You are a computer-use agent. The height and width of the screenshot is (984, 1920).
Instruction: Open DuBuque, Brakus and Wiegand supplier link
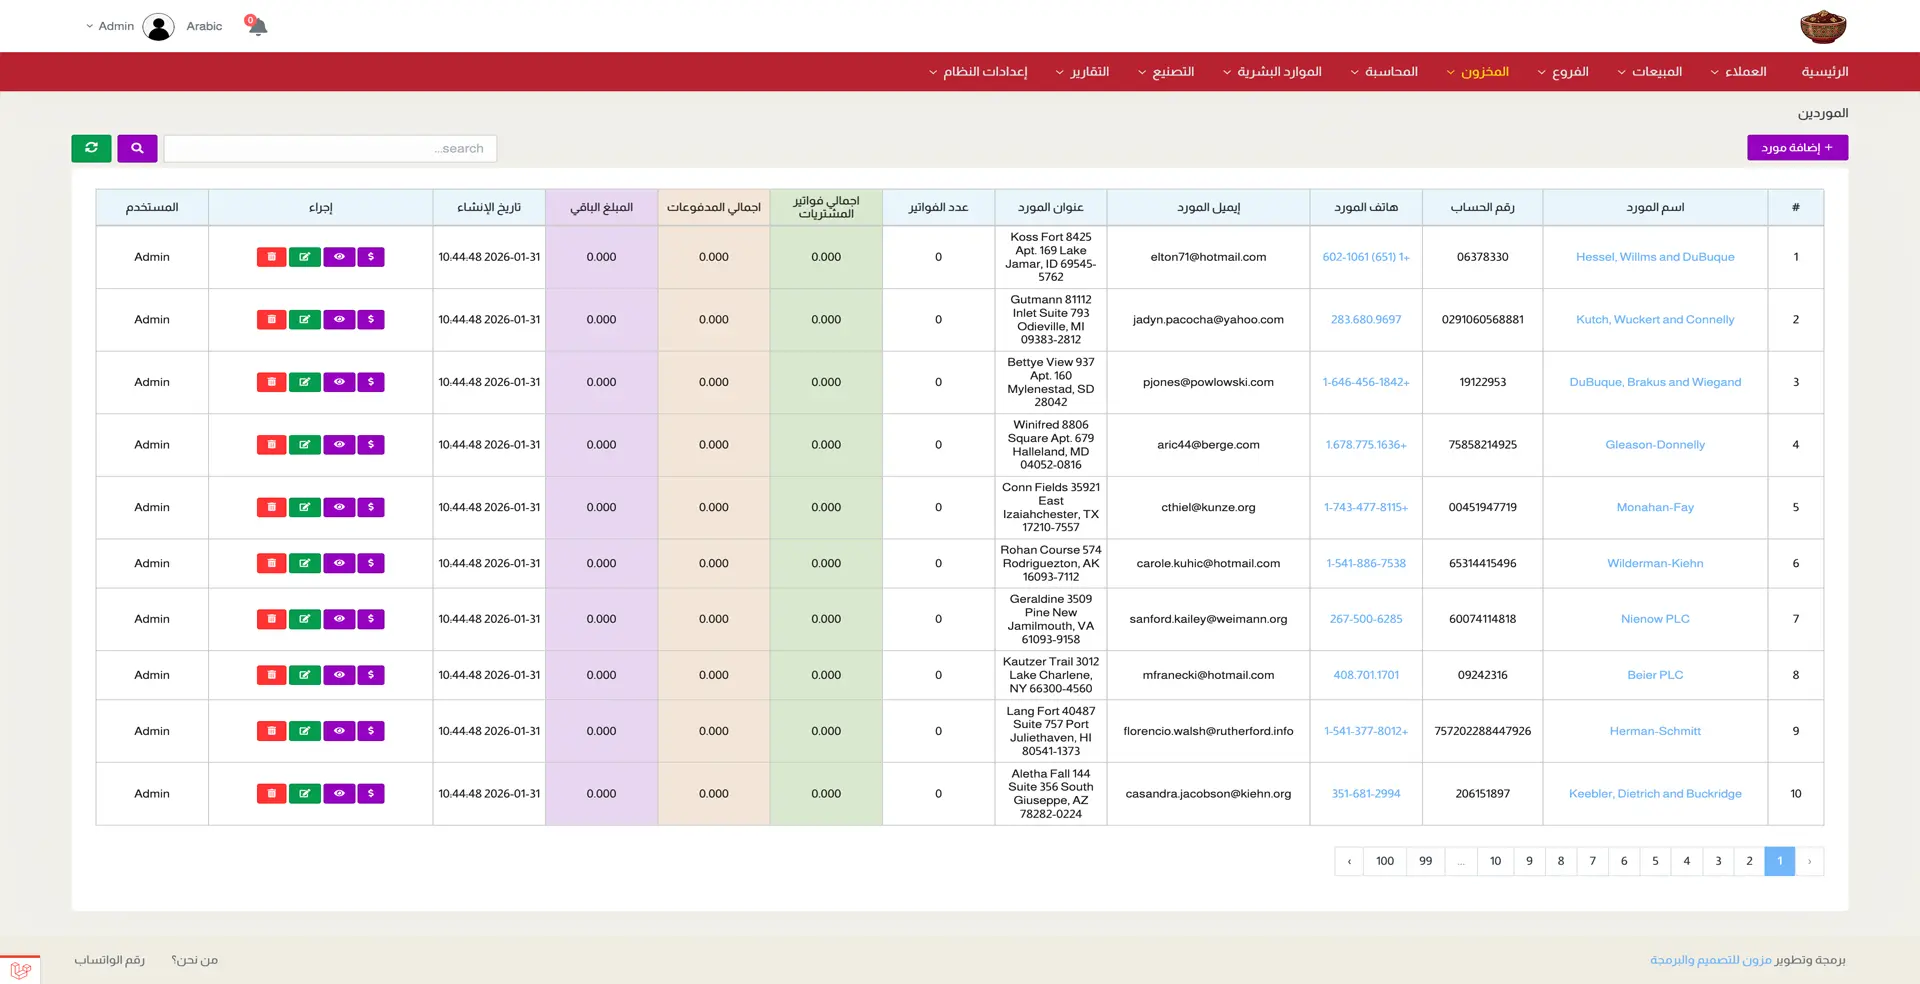[x=1655, y=382]
